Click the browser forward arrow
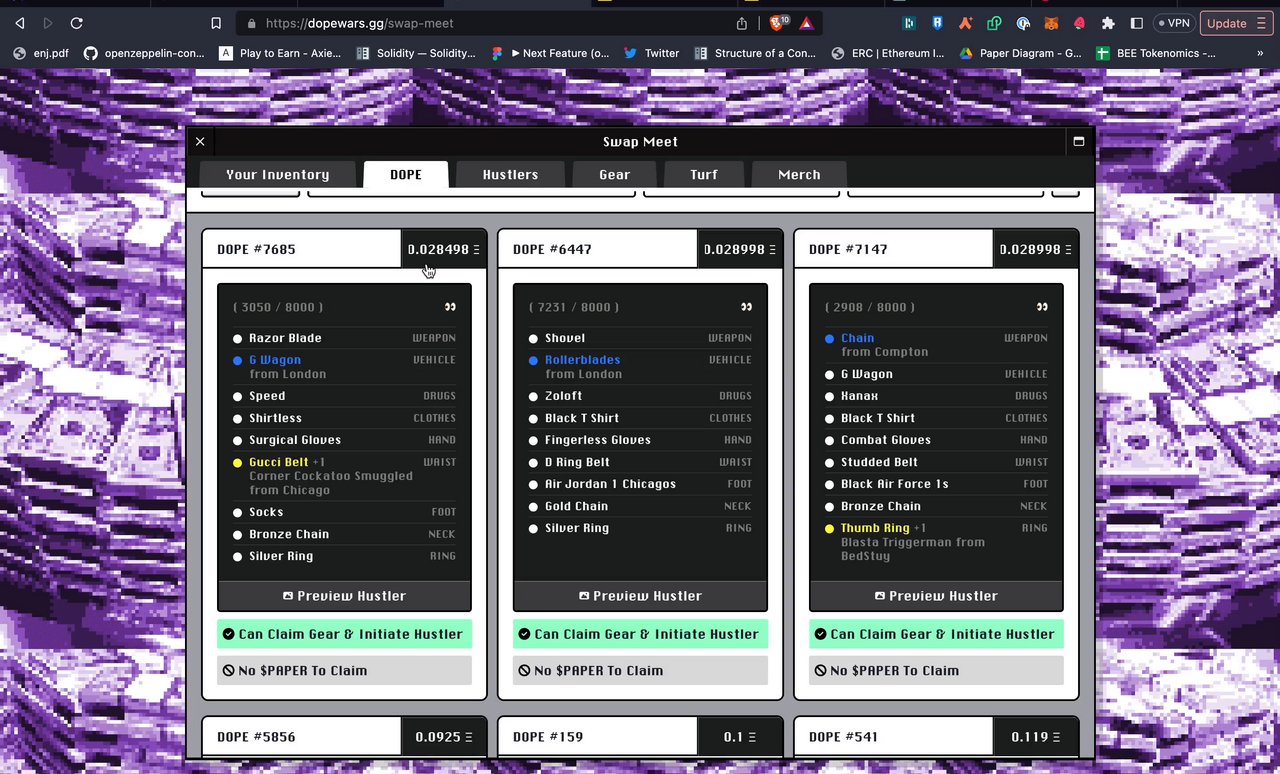 47,23
